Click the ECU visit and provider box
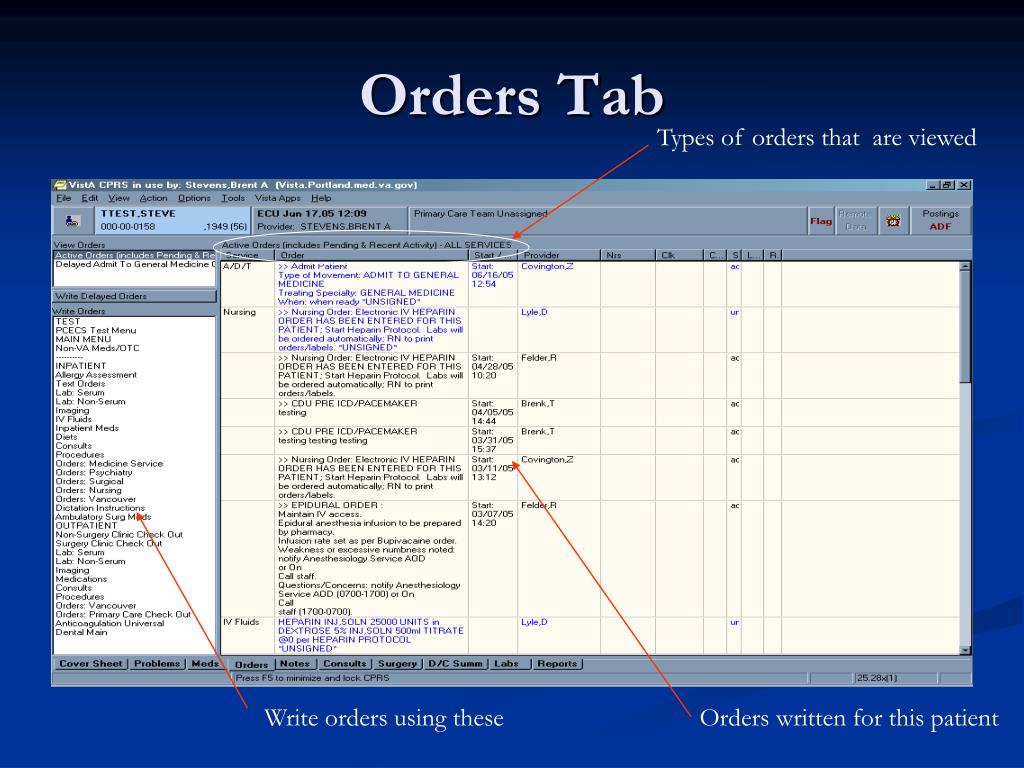This screenshot has width=1024, height=768. click(330, 220)
